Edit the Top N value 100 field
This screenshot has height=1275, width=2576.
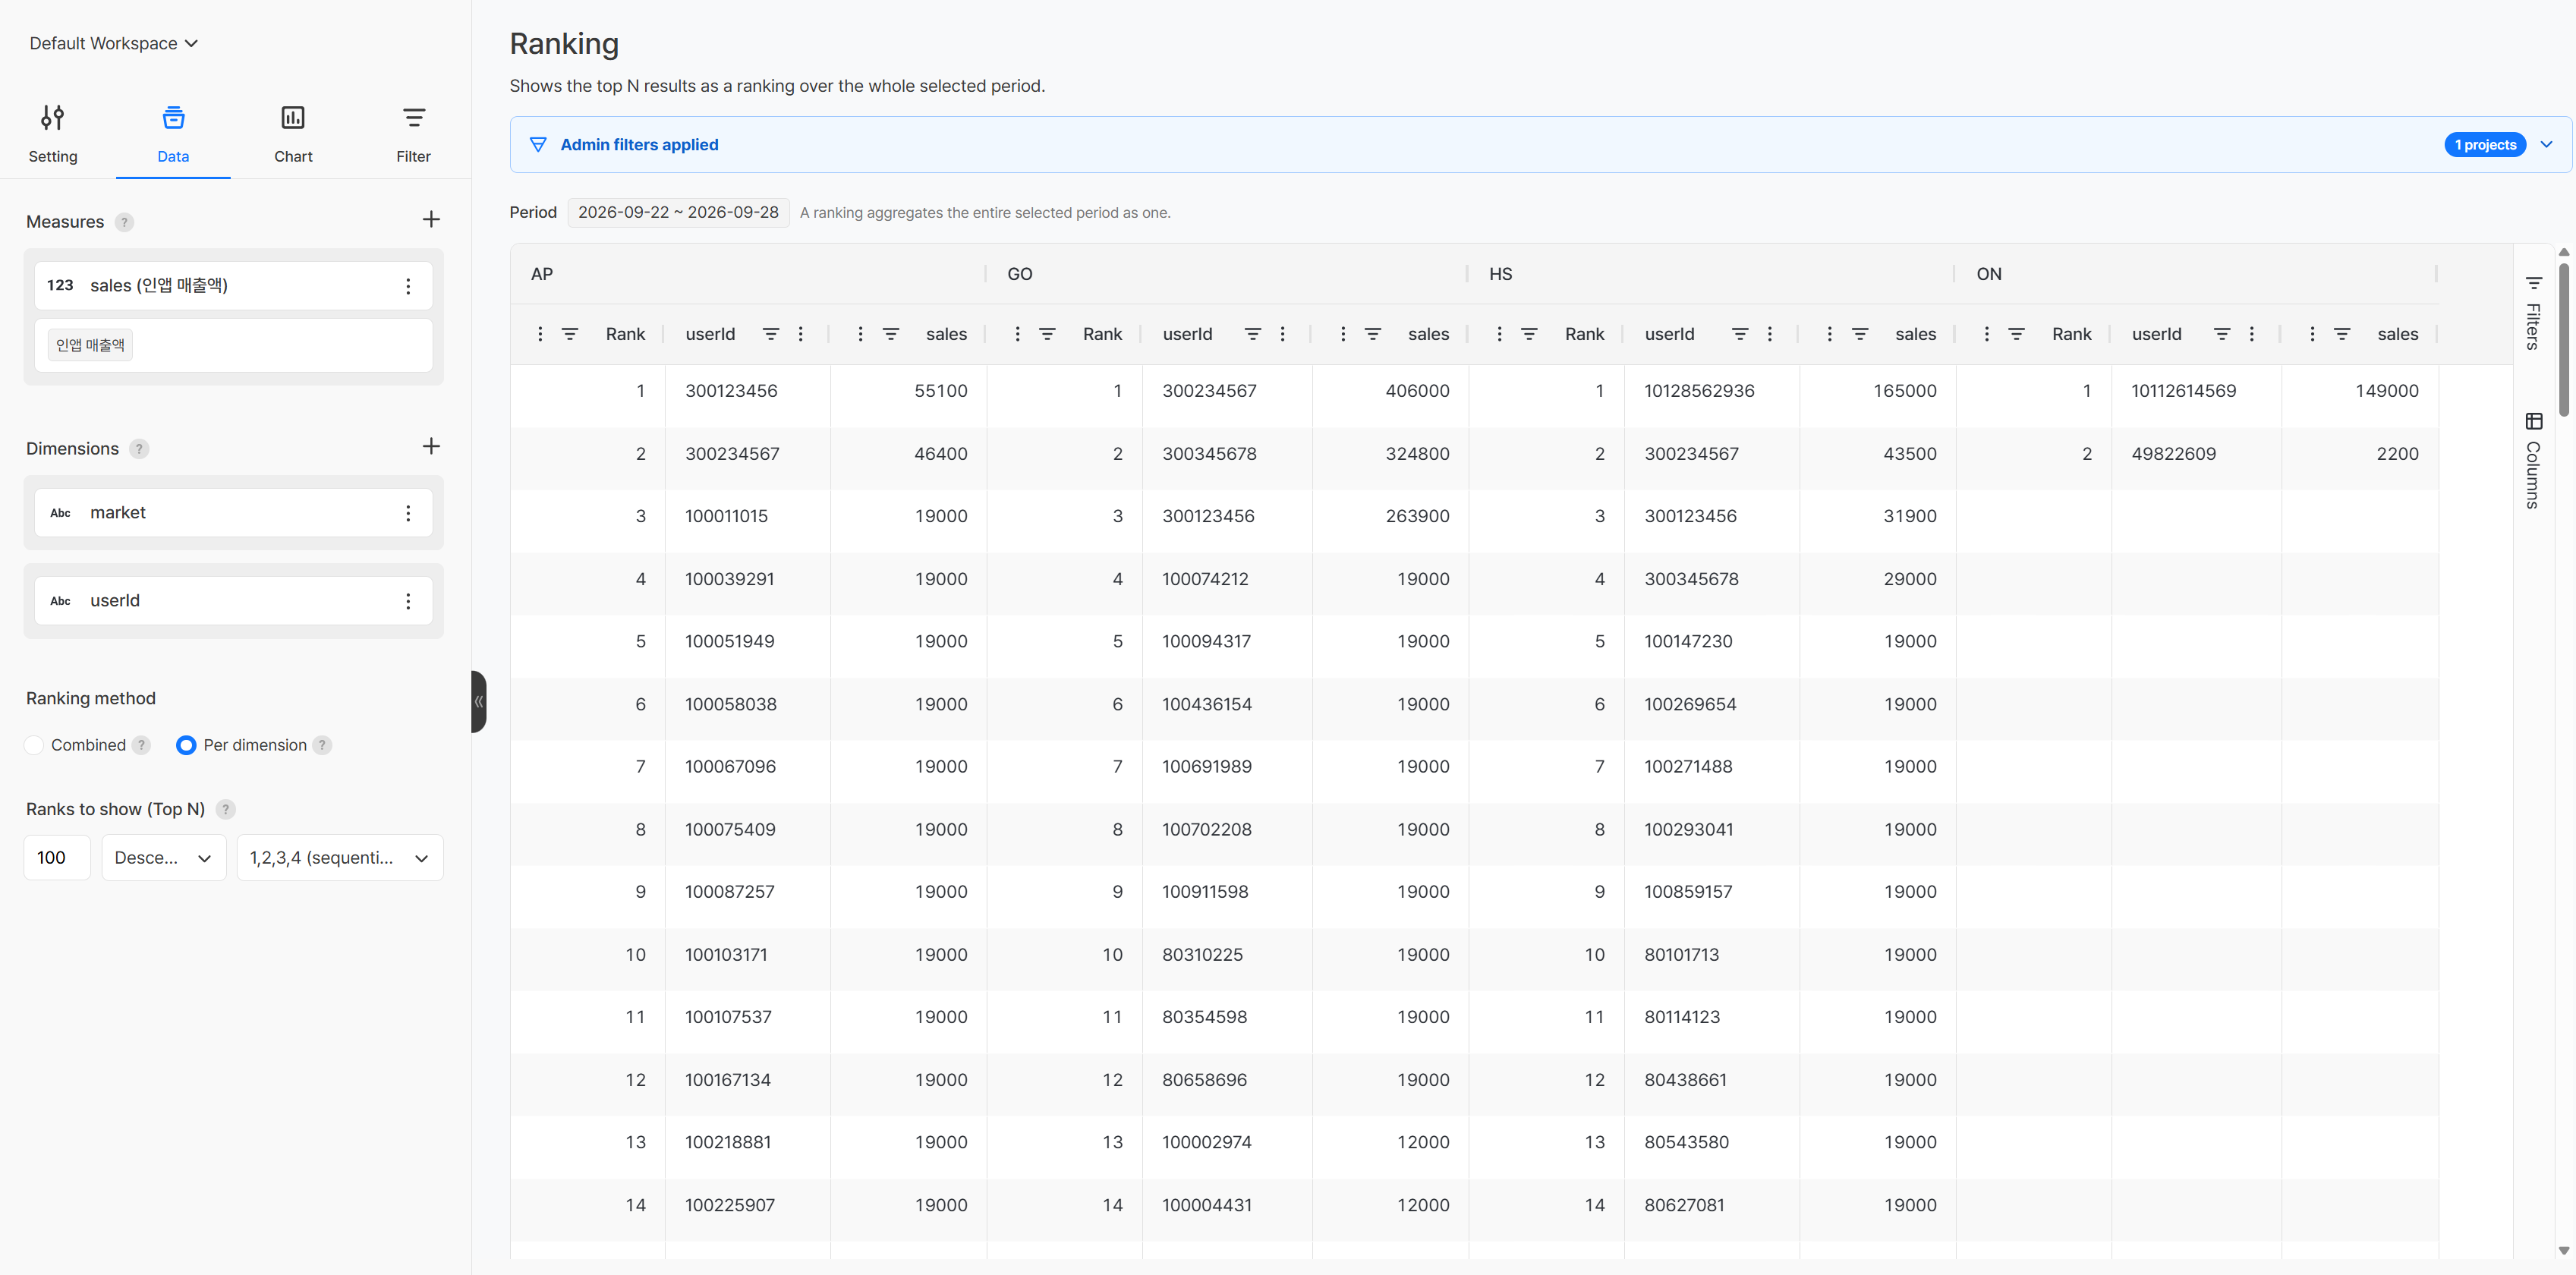point(57,858)
